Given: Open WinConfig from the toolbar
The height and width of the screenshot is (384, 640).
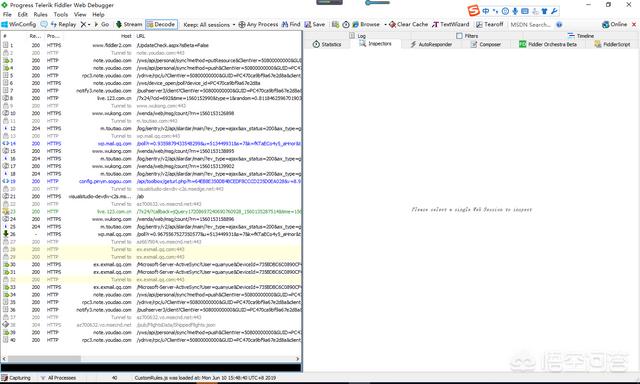Looking at the screenshot, I should (x=19, y=24).
